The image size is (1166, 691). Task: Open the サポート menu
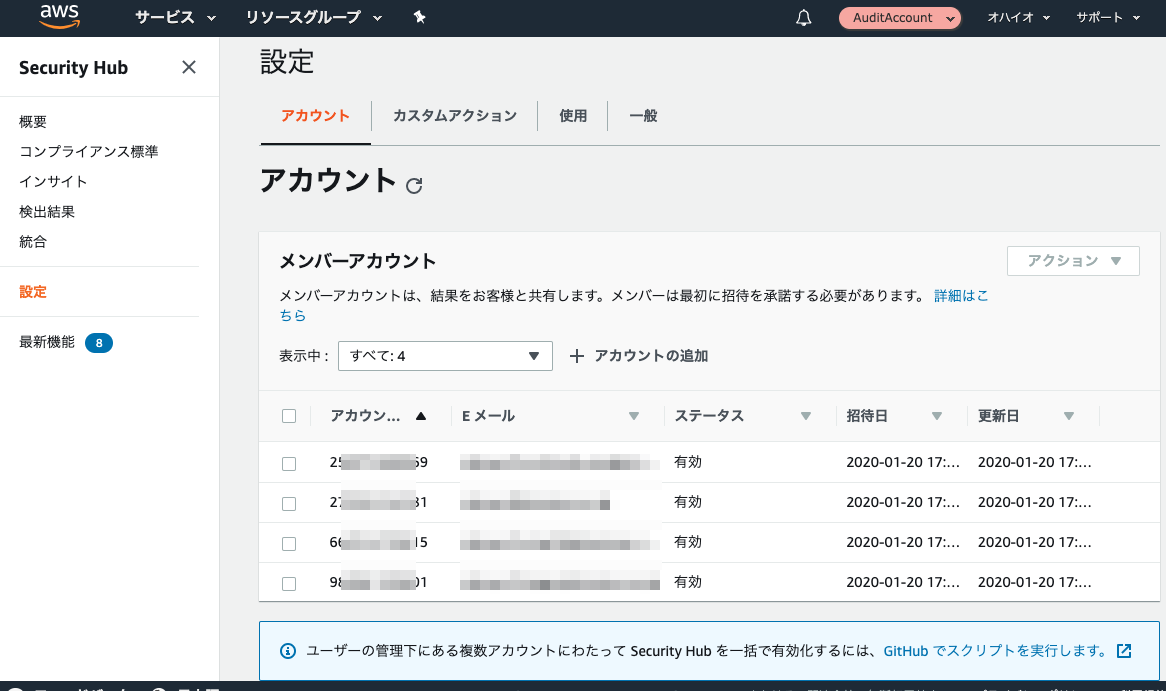[1108, 17]
